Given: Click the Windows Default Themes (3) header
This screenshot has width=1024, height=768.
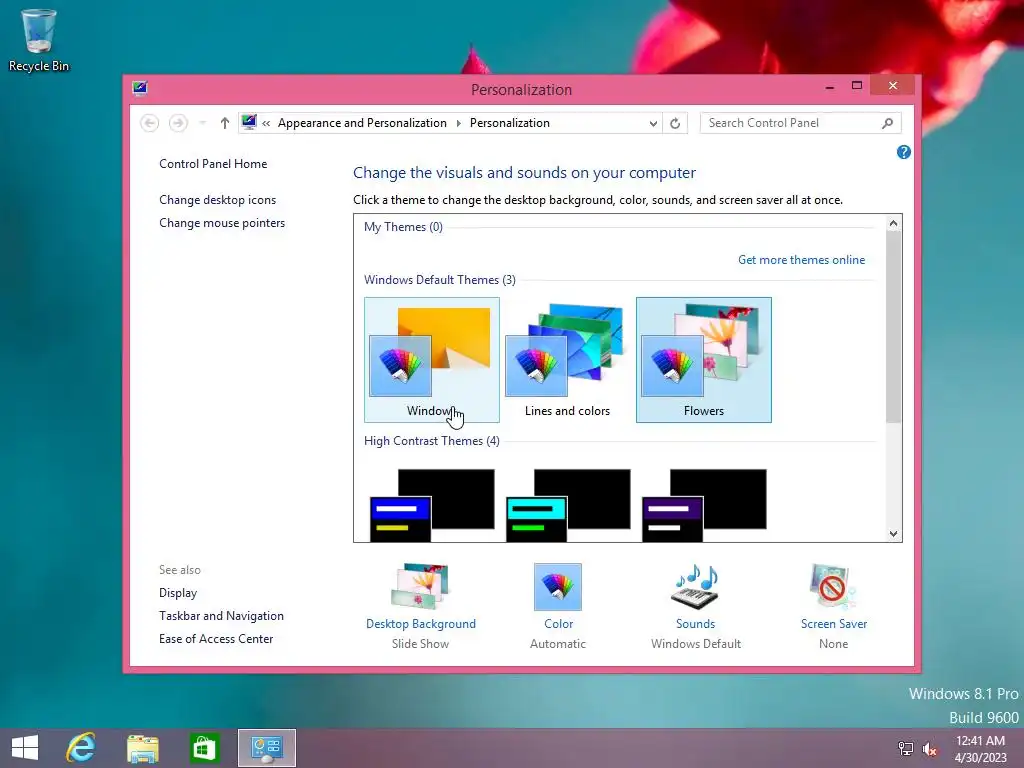Looking at the screenshot, I should [440, 280].
